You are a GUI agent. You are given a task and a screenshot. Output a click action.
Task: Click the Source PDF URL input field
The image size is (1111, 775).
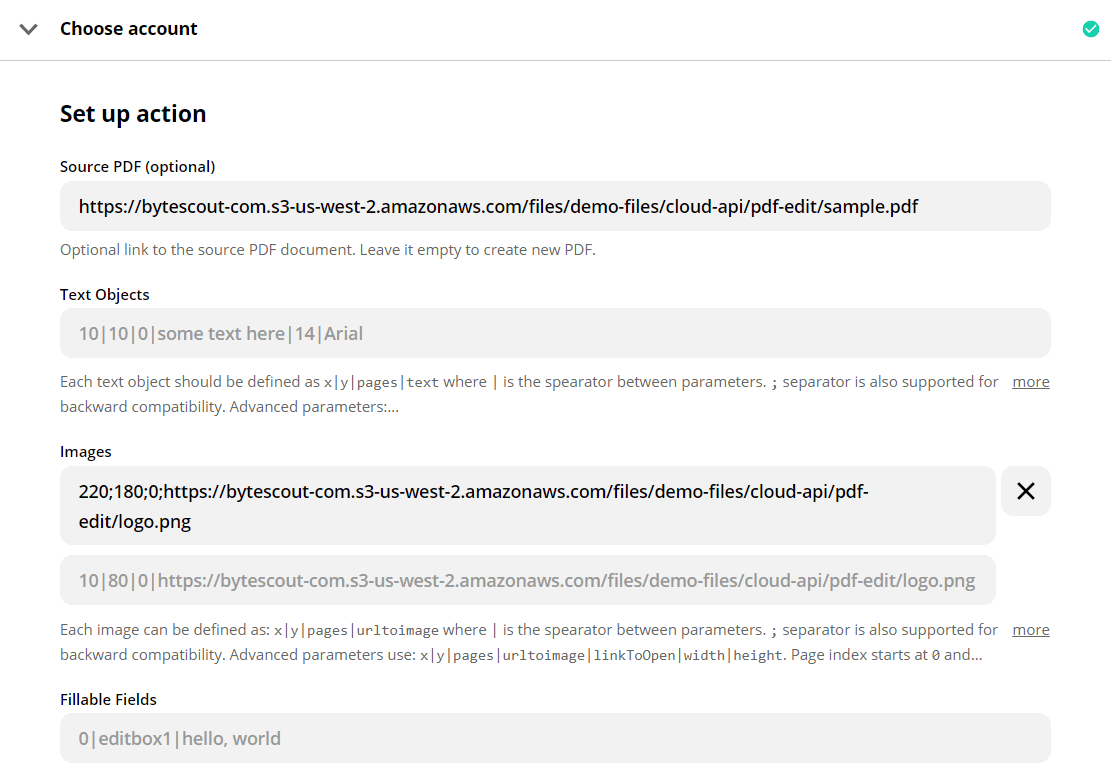555,206
